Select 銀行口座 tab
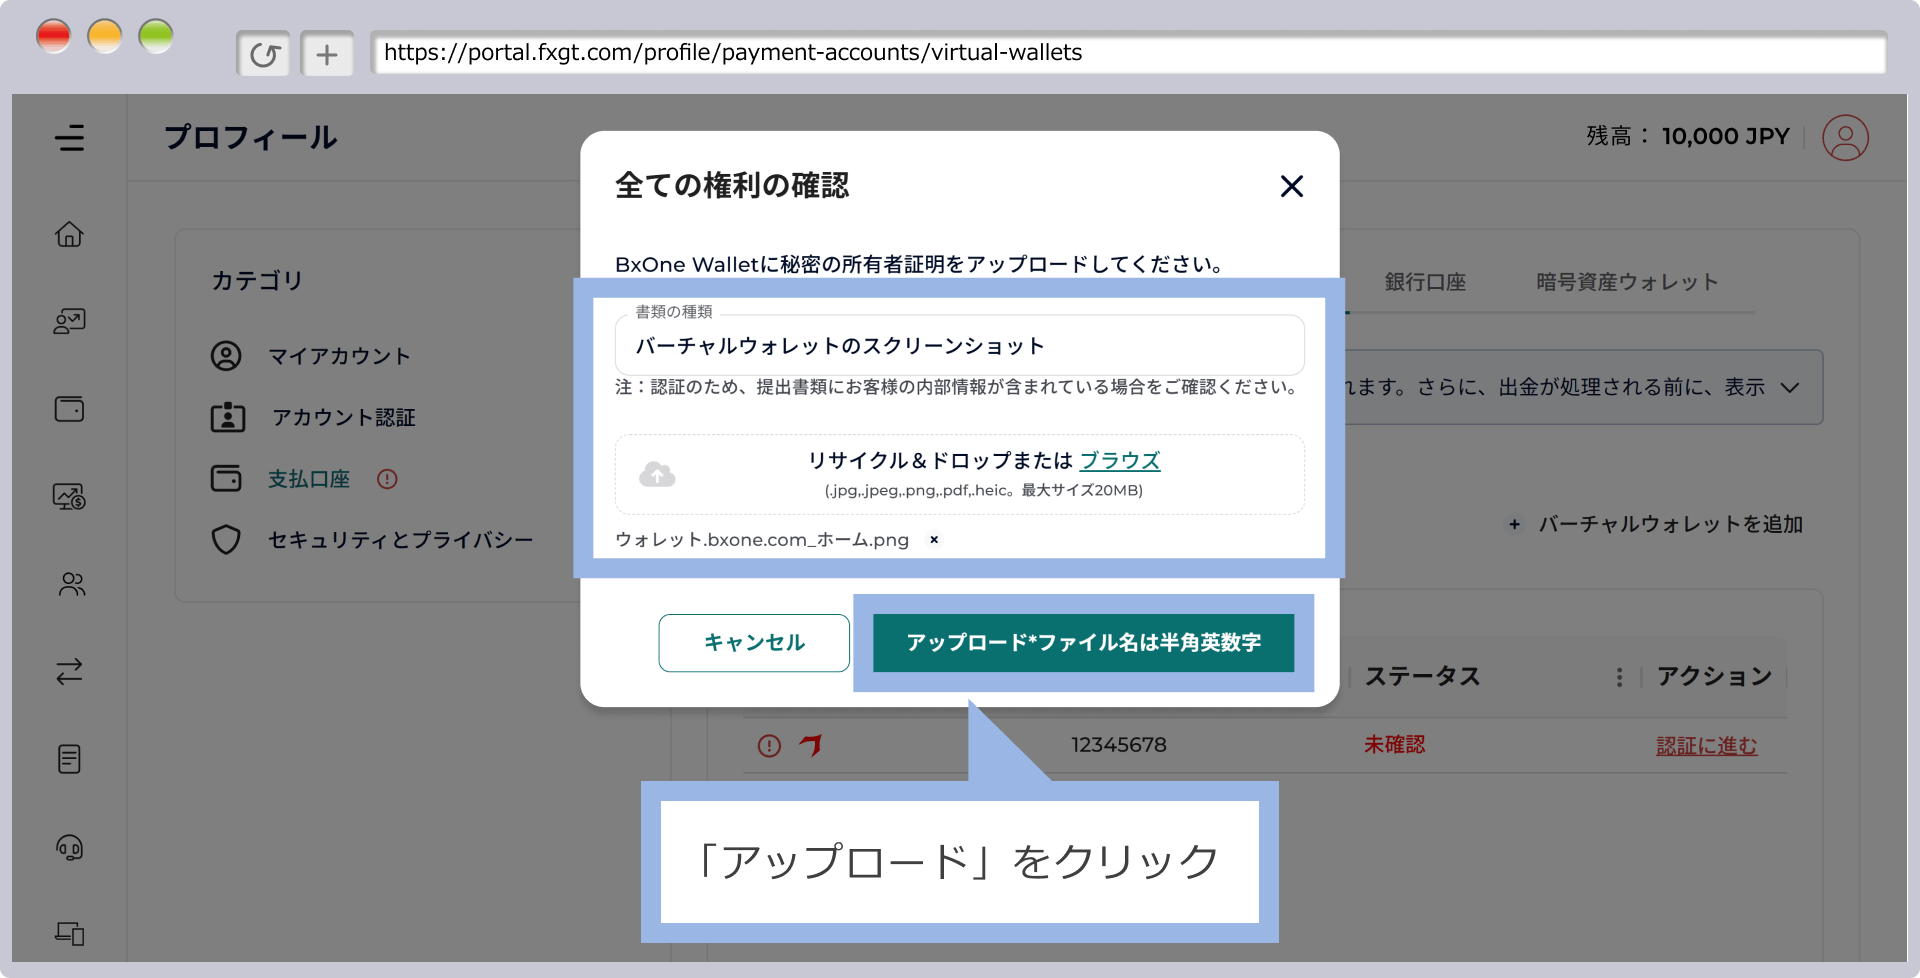 coord(1424,282)
